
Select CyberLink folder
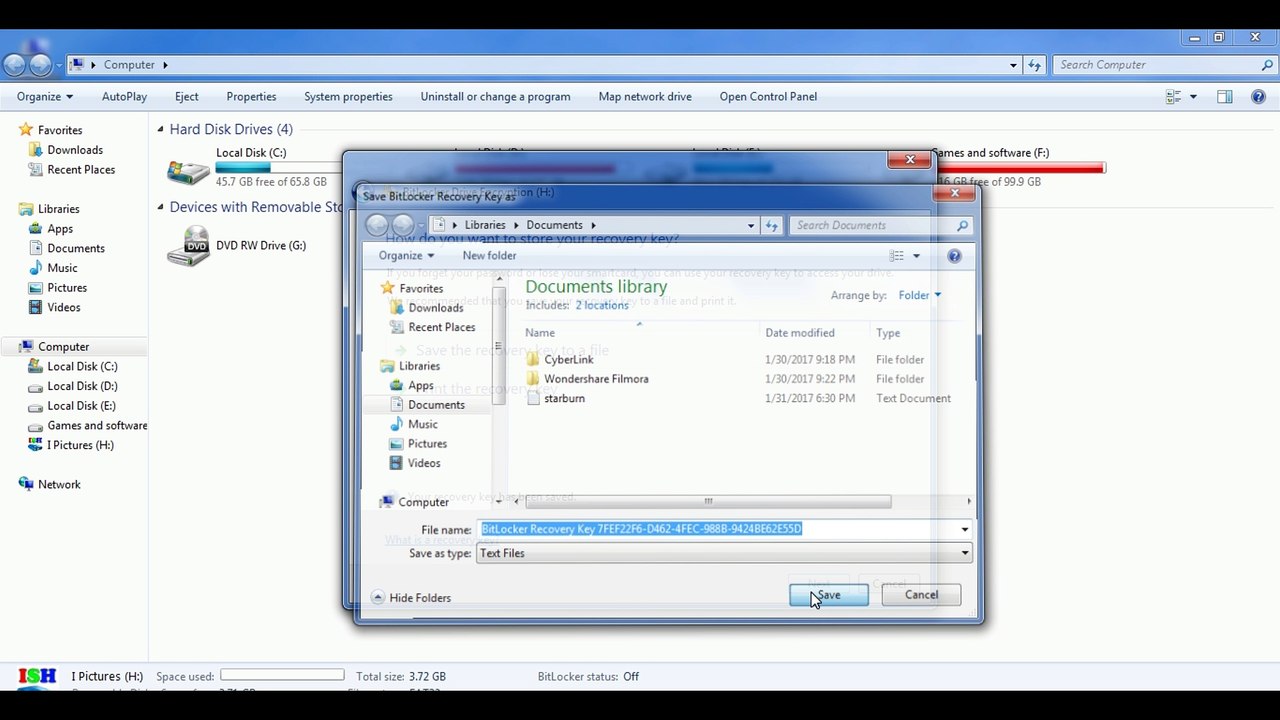click(569, 359)
